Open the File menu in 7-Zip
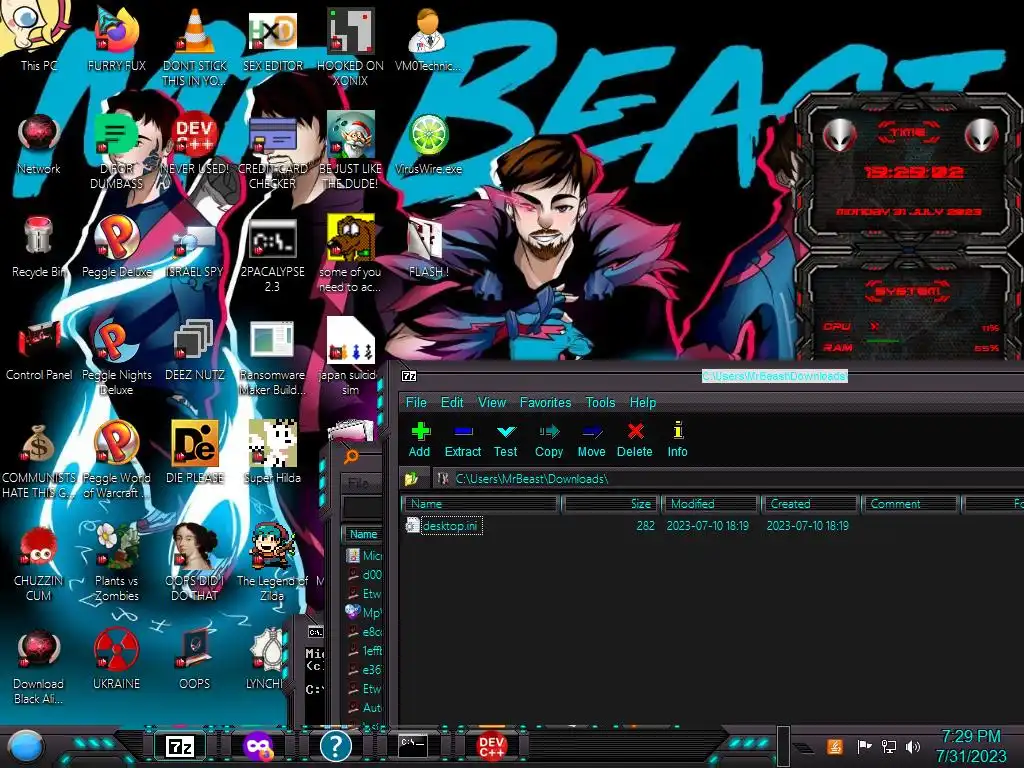 416,402
